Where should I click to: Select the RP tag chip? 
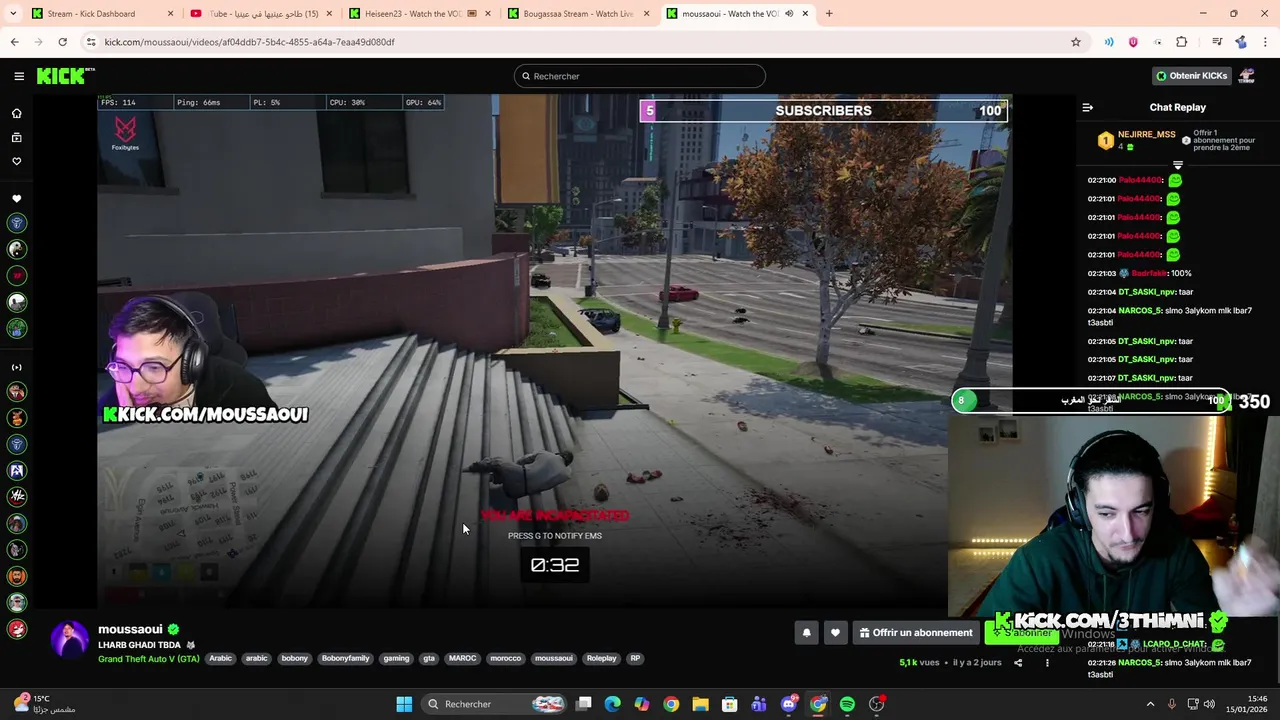[635, 658]
